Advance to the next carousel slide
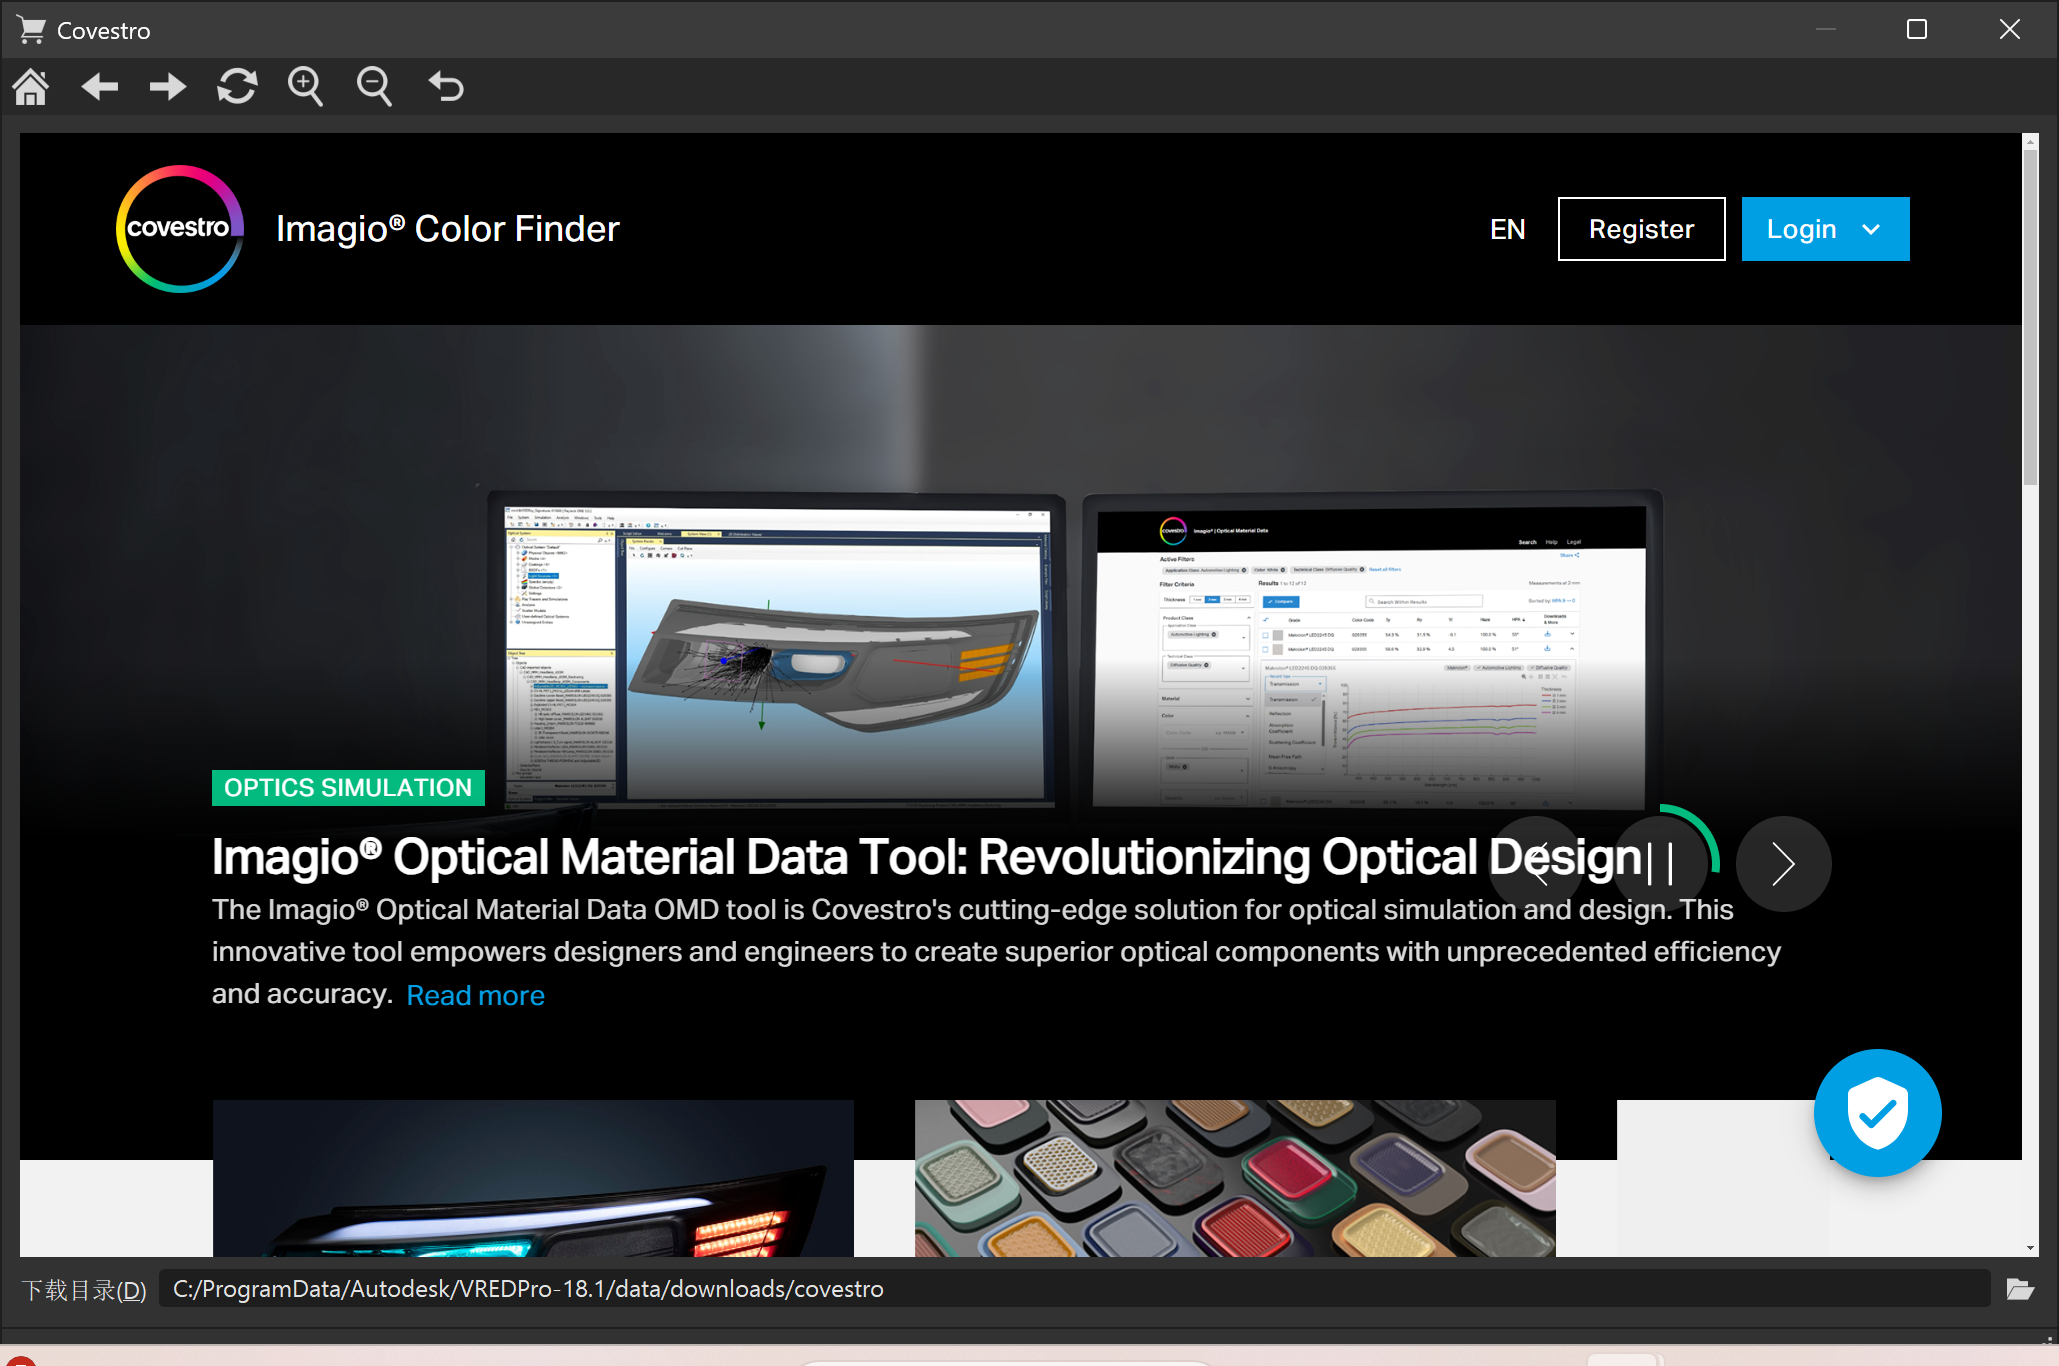 point(1783,863)
